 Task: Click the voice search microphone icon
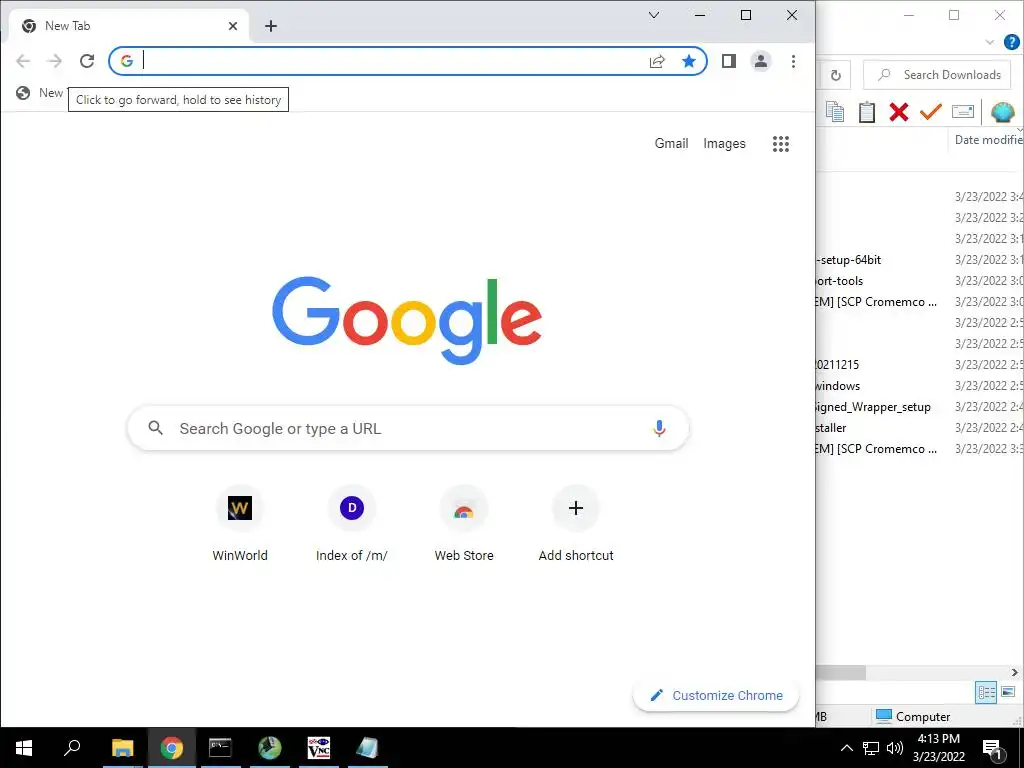tap(659, 428)
